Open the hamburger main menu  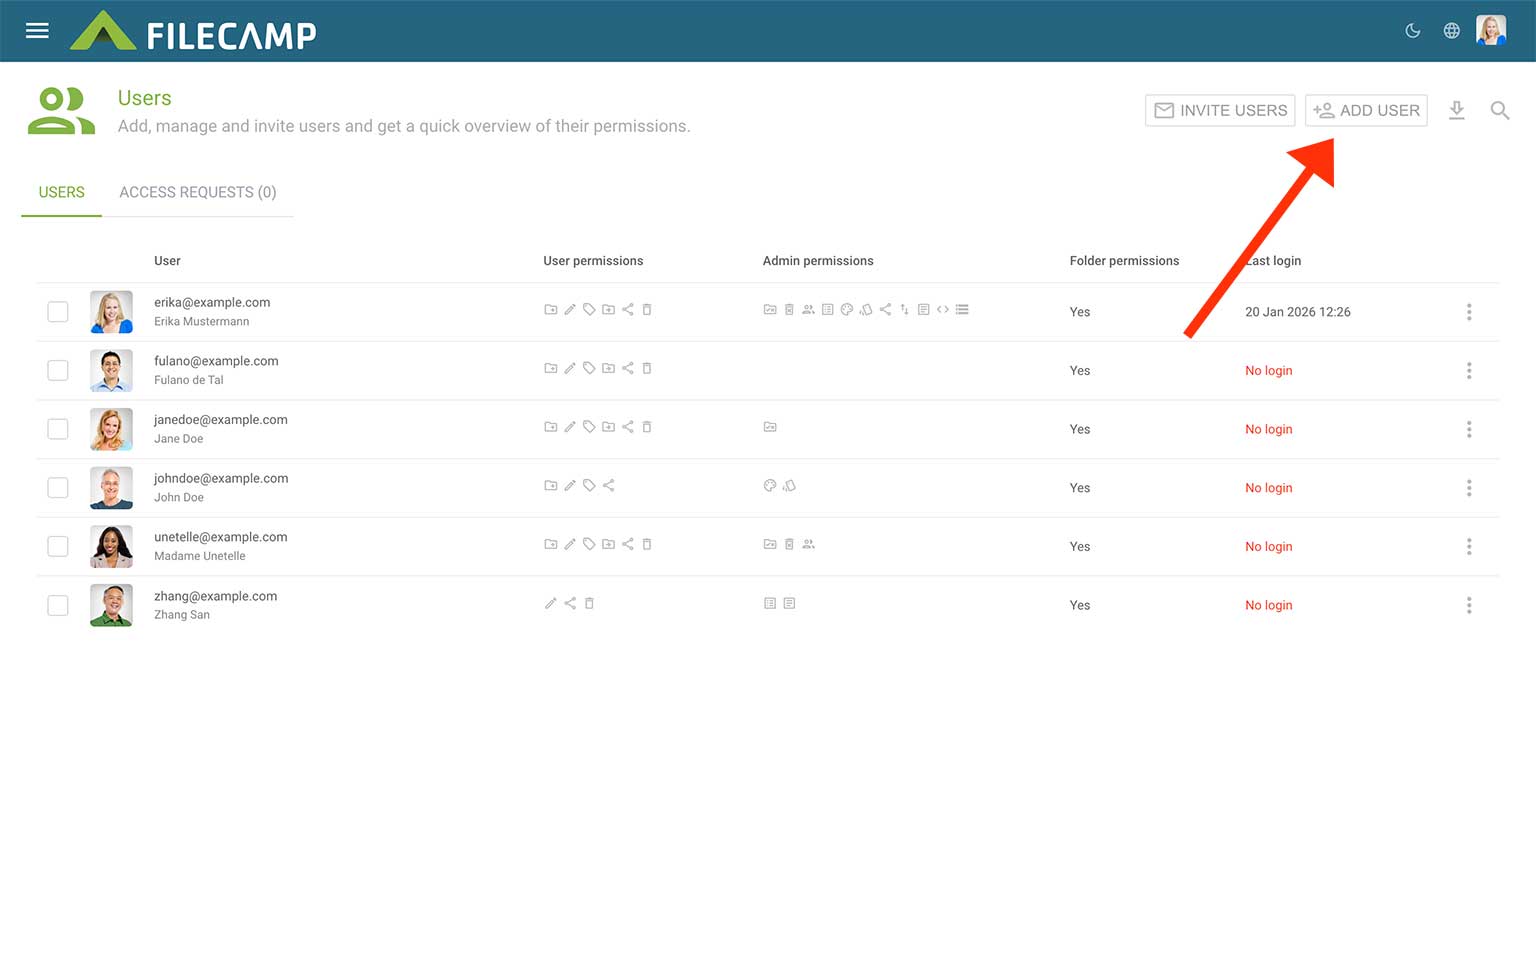pos(37,31)
